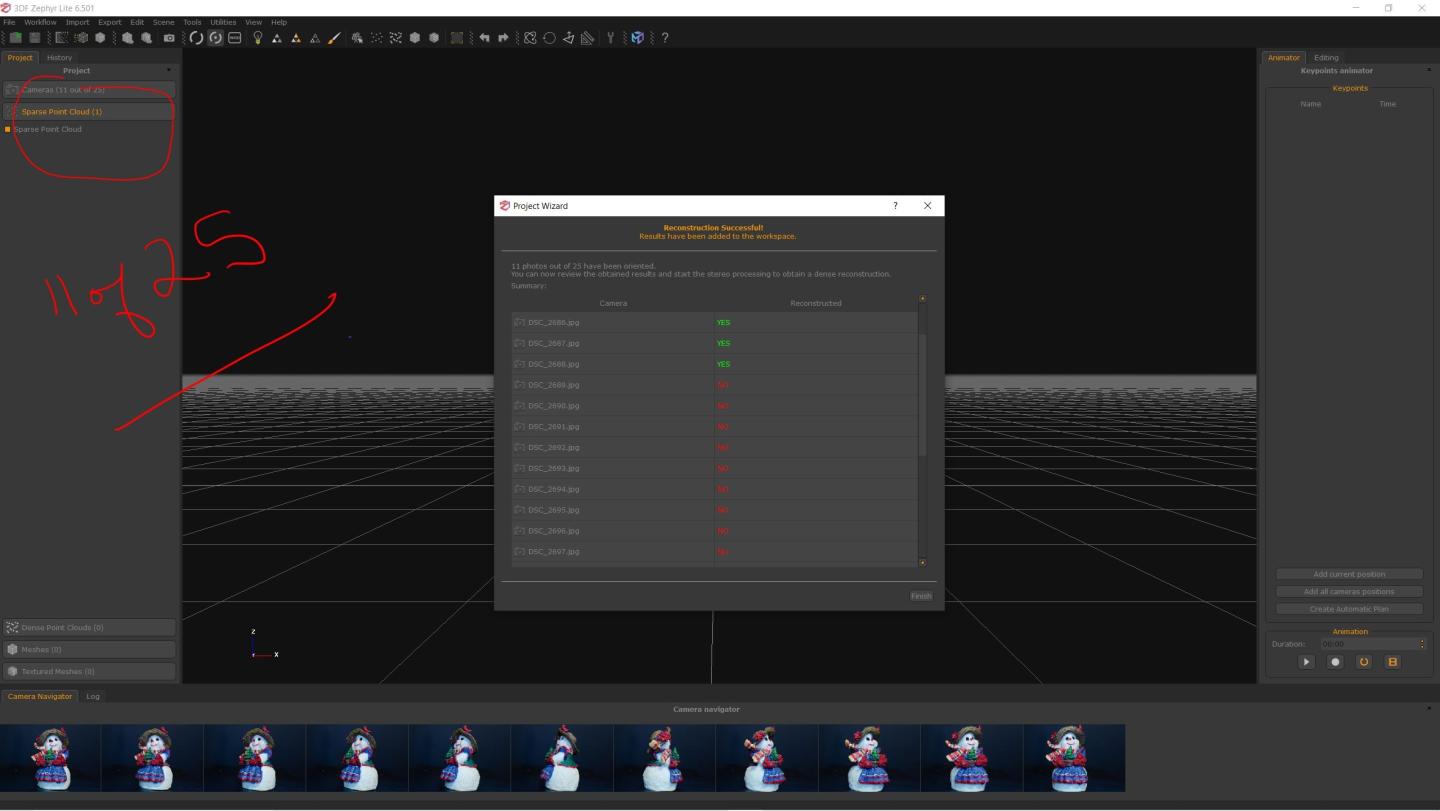Click the bounding box icon beside undo
This screenshot has width=1440, height=811.
(x=456, y=38)
